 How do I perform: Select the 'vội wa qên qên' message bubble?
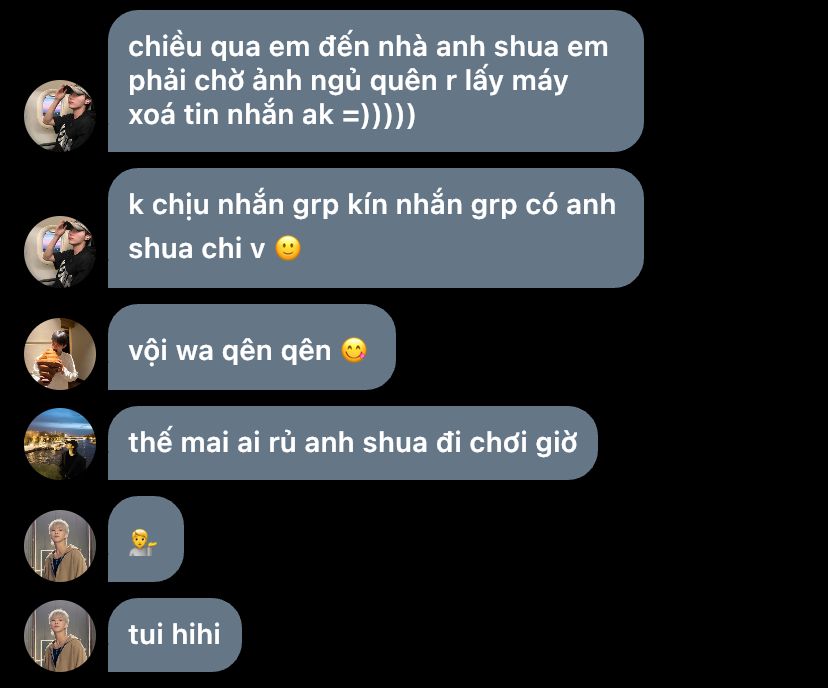point(251,347)
